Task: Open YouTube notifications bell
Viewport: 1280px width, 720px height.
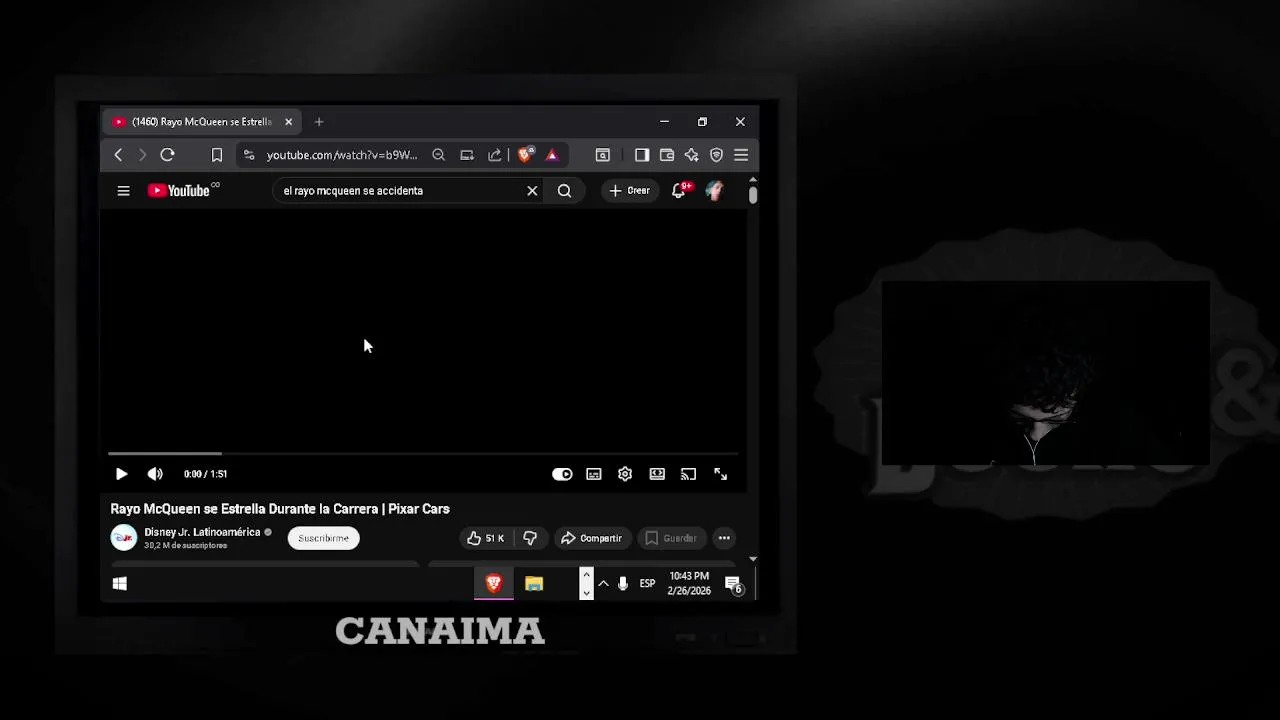Action: tap(679, 191)
